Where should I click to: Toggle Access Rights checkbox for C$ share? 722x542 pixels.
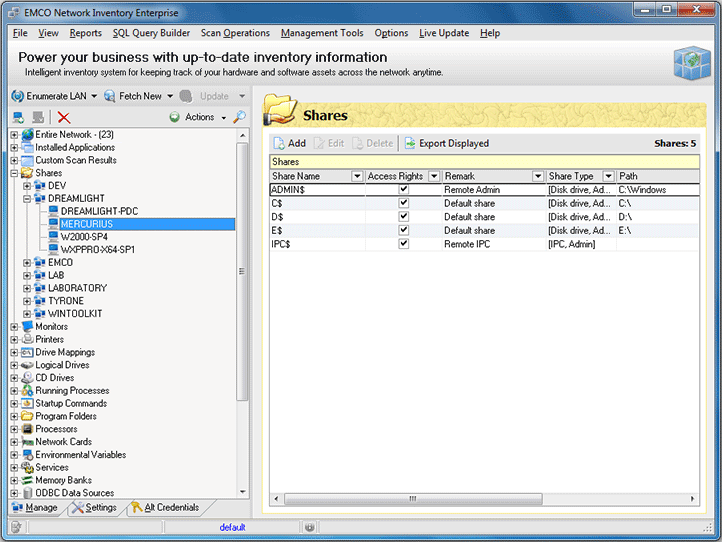pos(403,203)
